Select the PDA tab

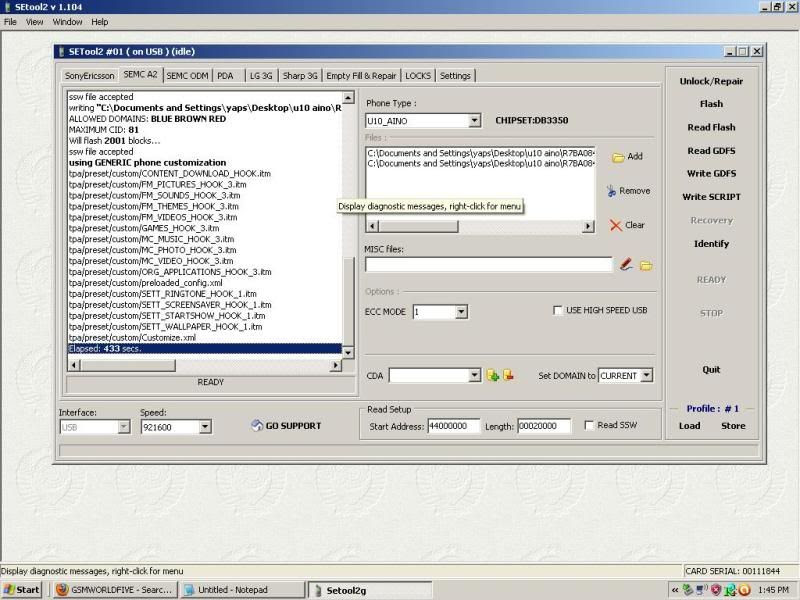[226, 76]
